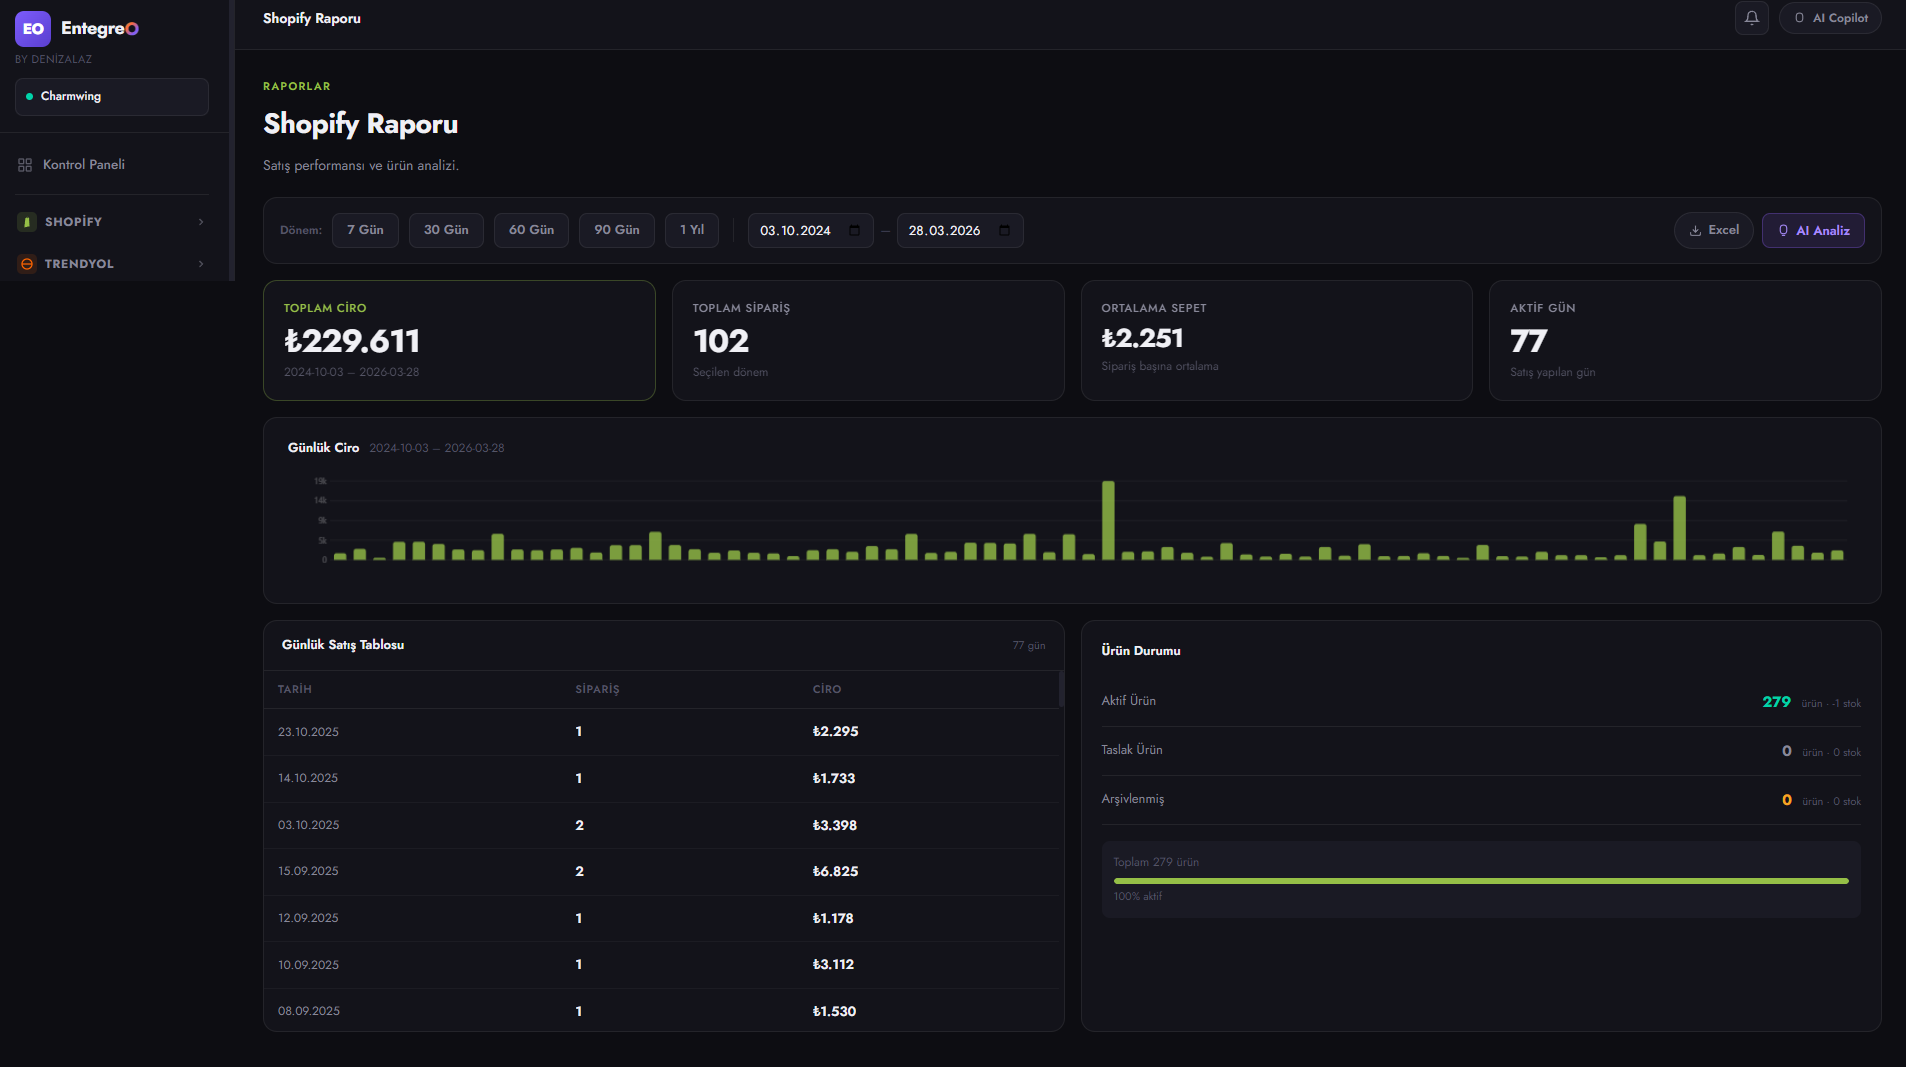Click the Kontrol Paneli grid icon

(x=24, y=164)
